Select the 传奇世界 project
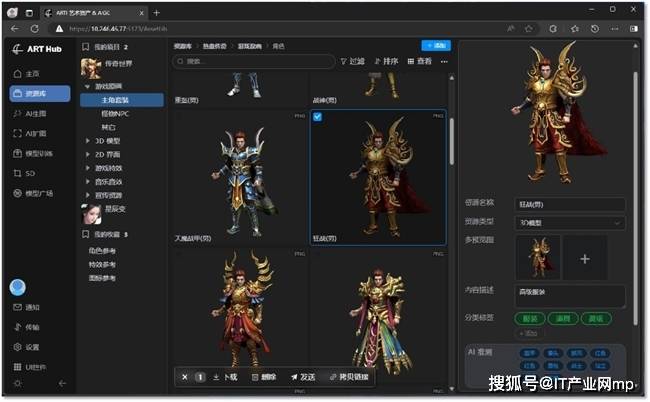 107,66
